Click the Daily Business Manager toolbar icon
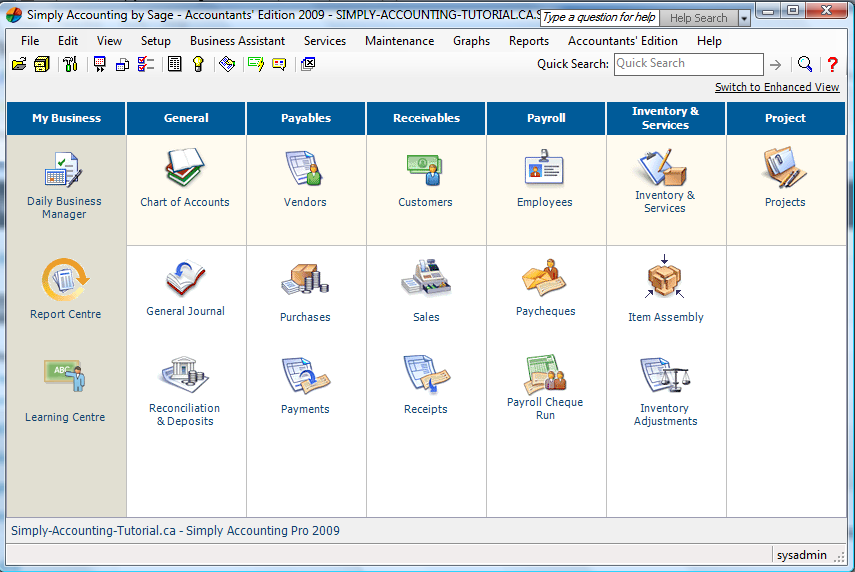Viewport: 855px width, 572px height. [122, 64]
